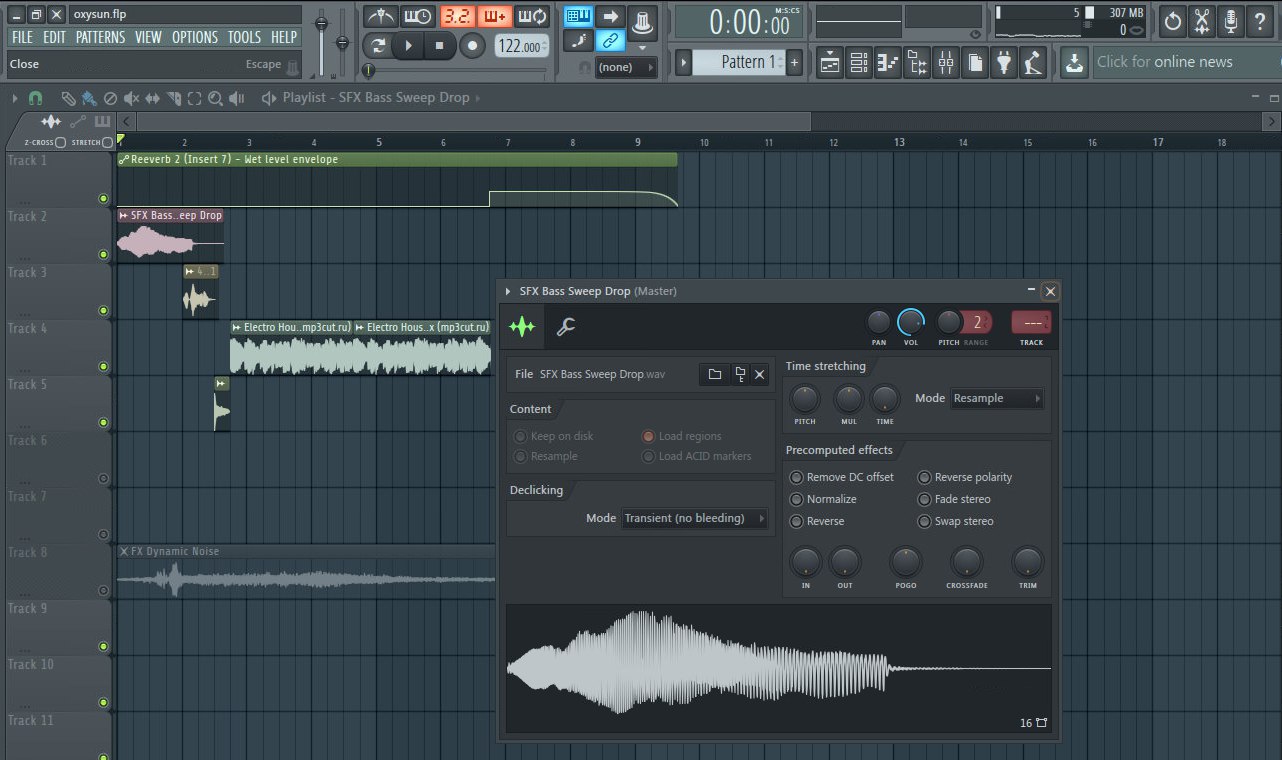This screenshot has height=760, width=1282.
Task: Open Declicking Mode Transient dropdown
Action: [695, 518]
